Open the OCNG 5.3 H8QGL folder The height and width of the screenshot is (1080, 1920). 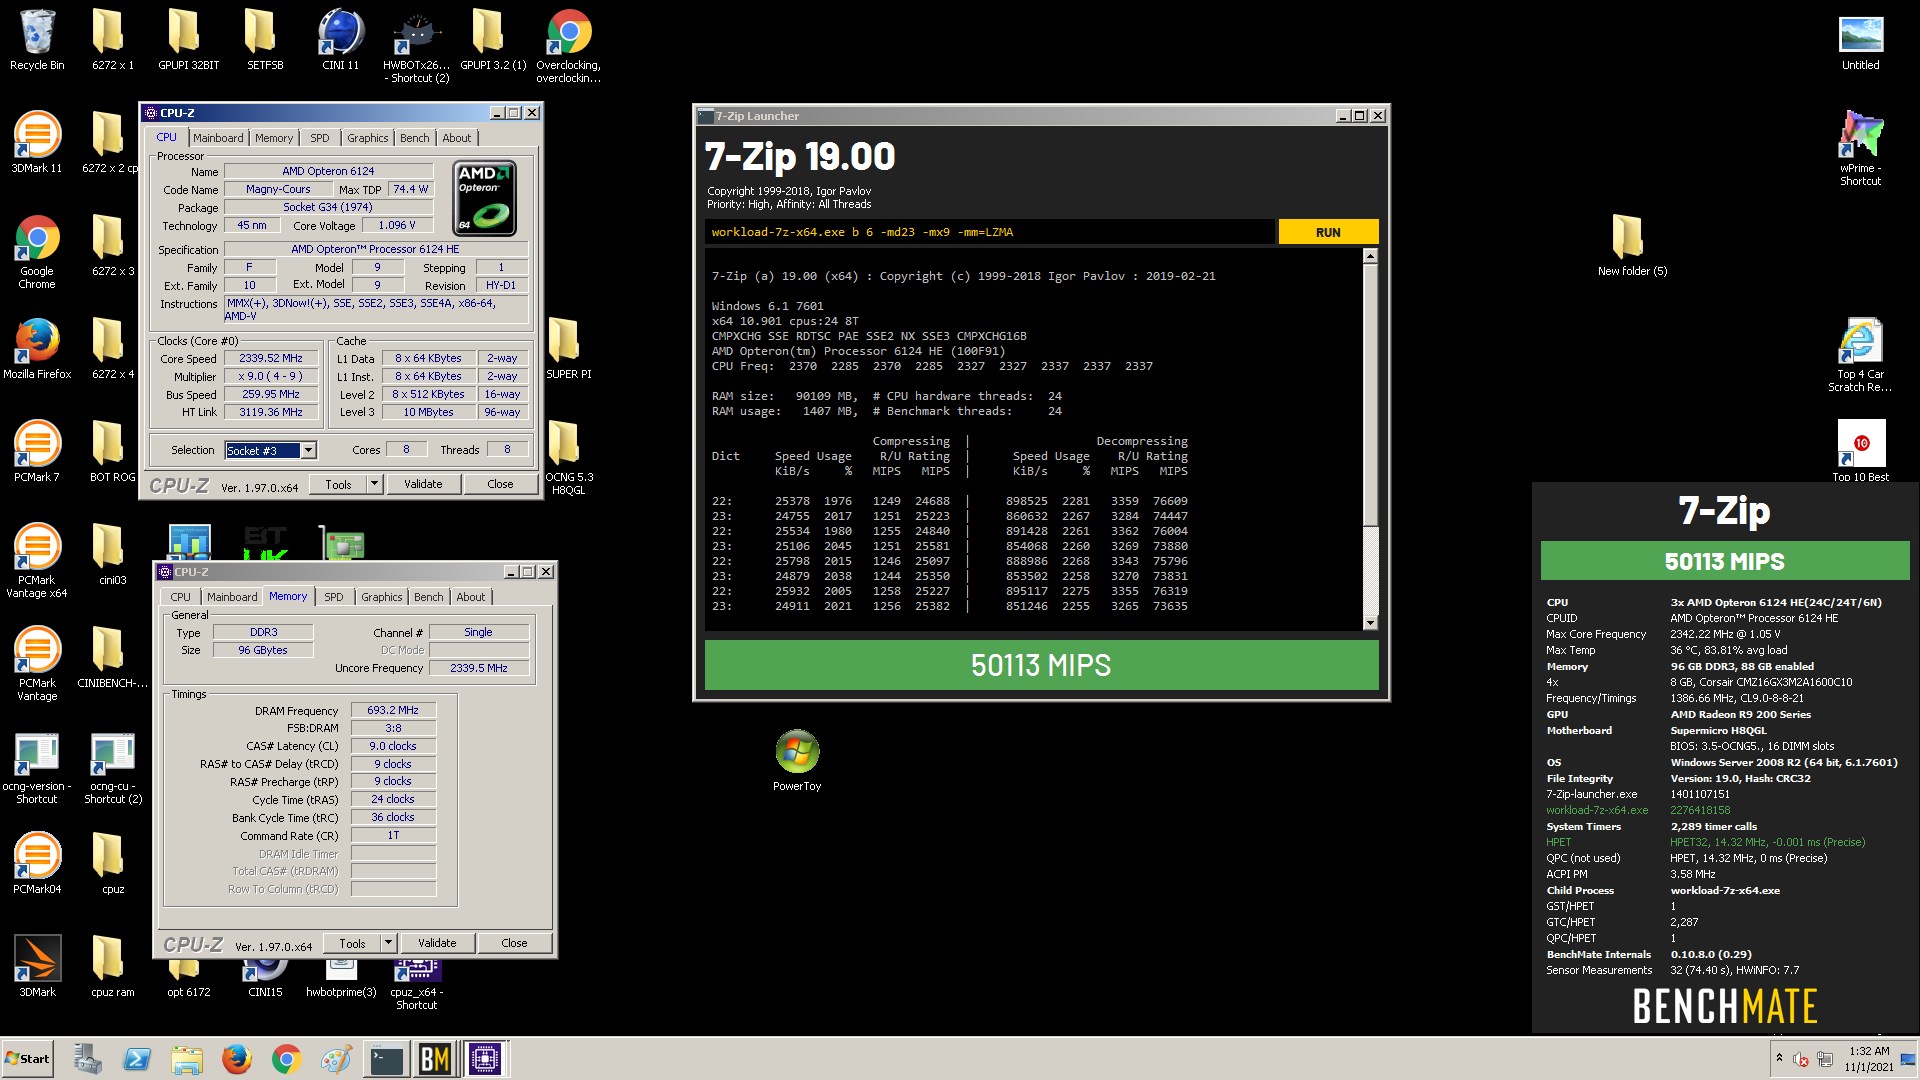[x=568, y=458]
